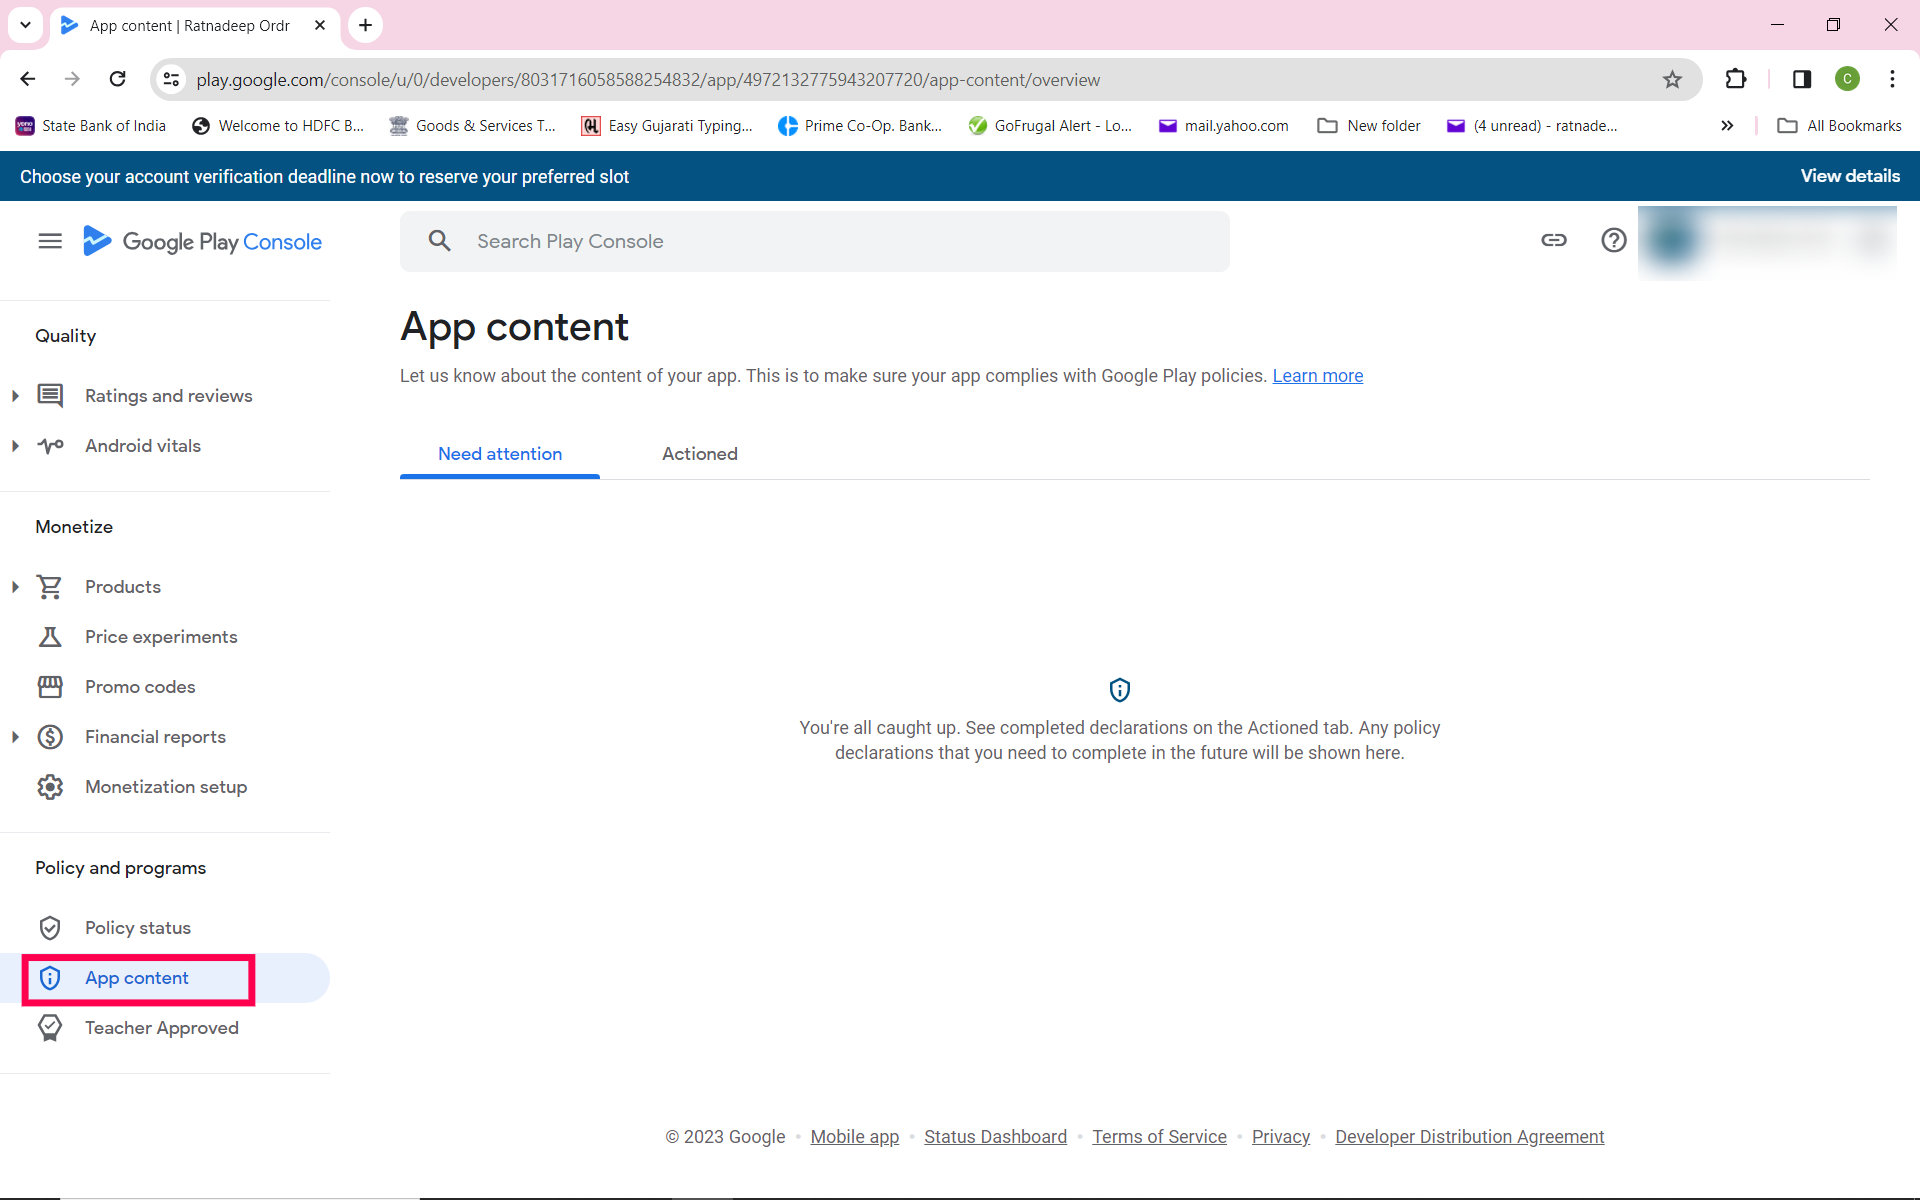Expand Financial reports section

point(15,737)
